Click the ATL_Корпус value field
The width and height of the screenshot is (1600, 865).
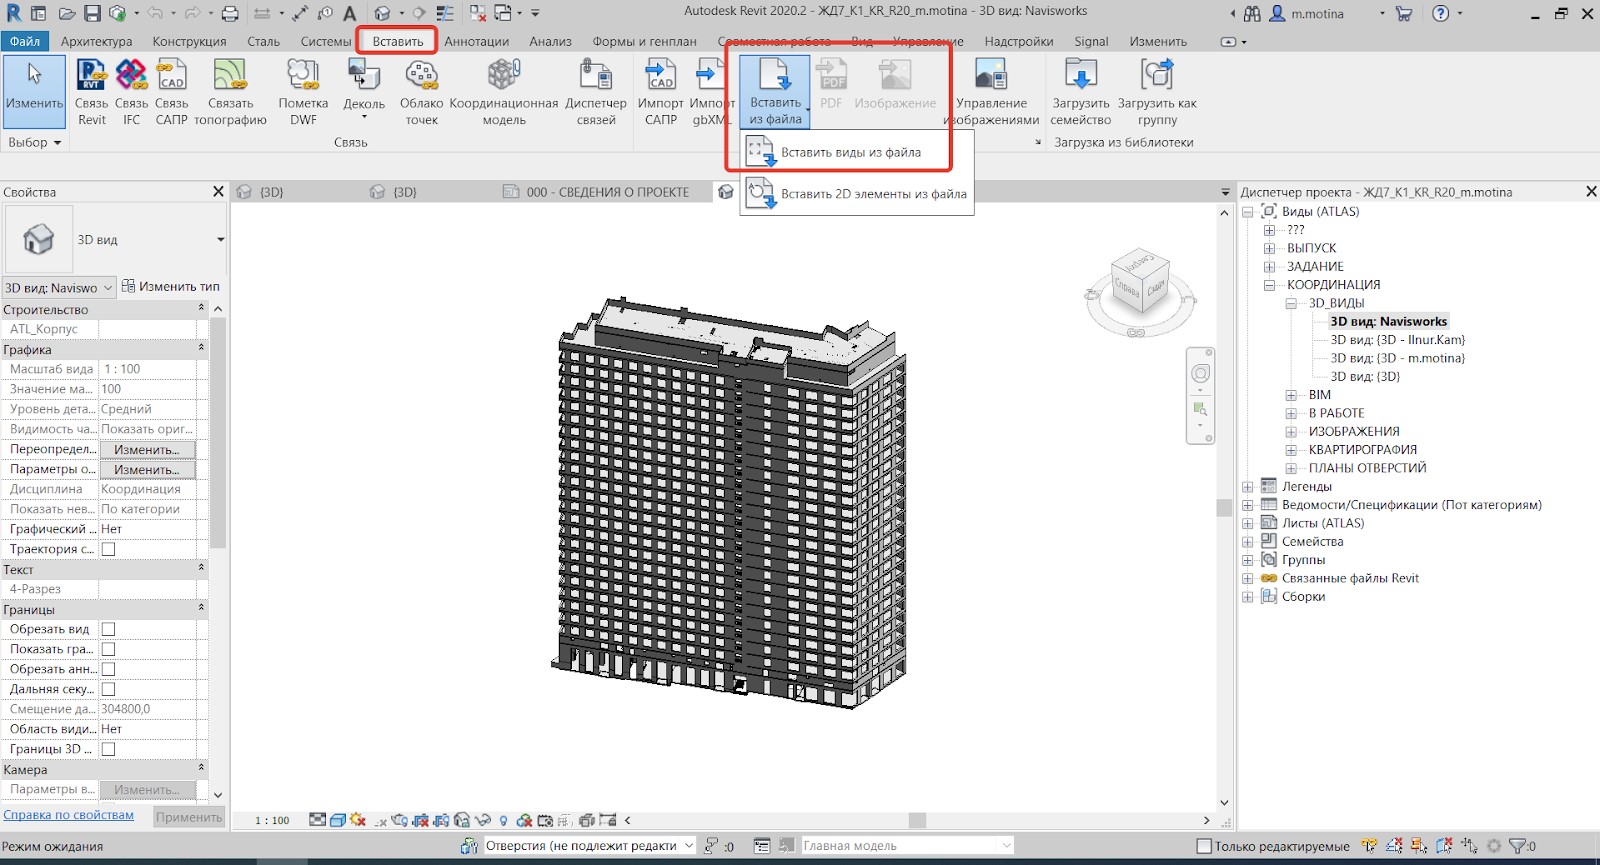pos(148,329)
